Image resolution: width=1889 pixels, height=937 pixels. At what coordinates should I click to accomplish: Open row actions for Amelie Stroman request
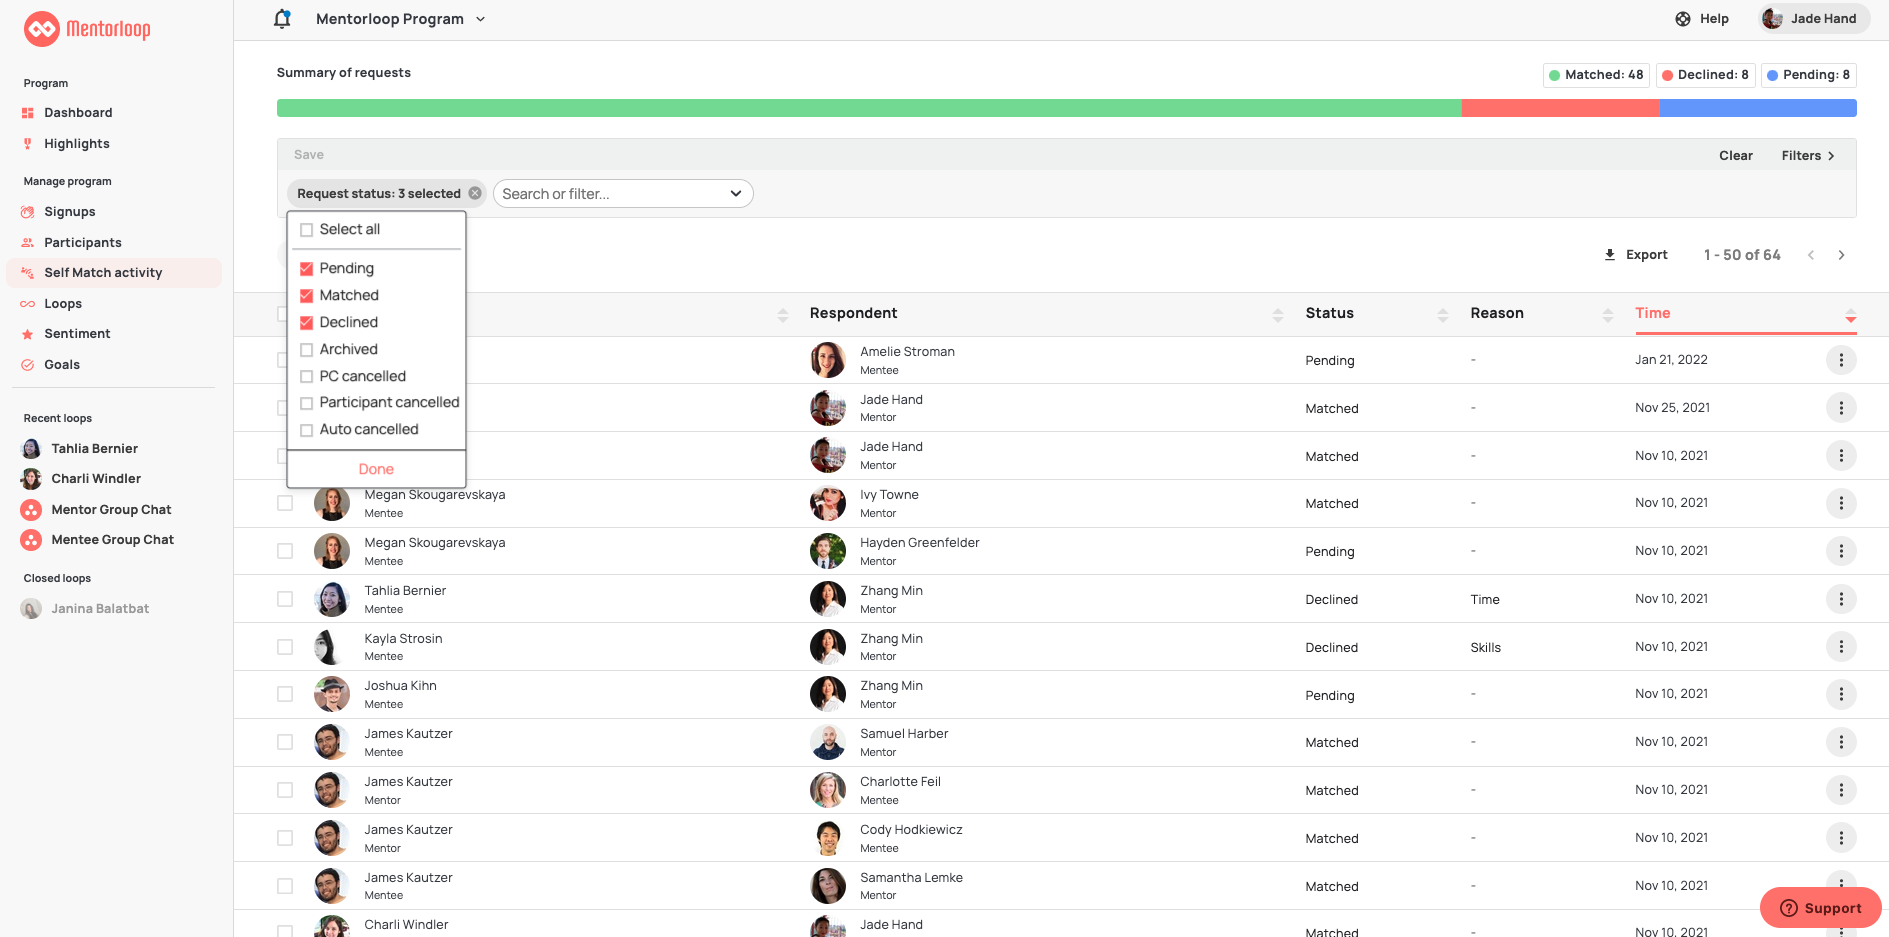pos(1841,360)
